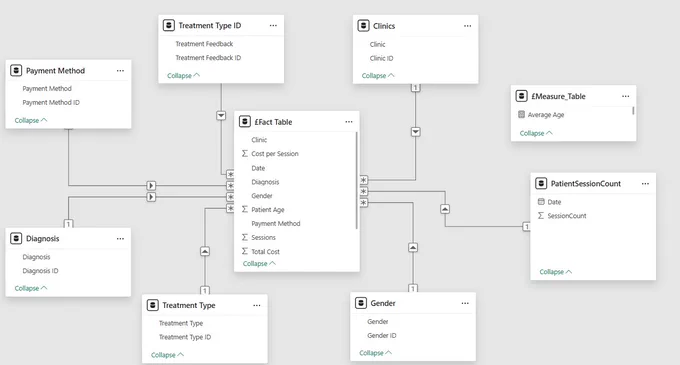This screenshot has width=680, height=365.
Task: Select the Diagnosis ID field
Action: pos(40,270)
